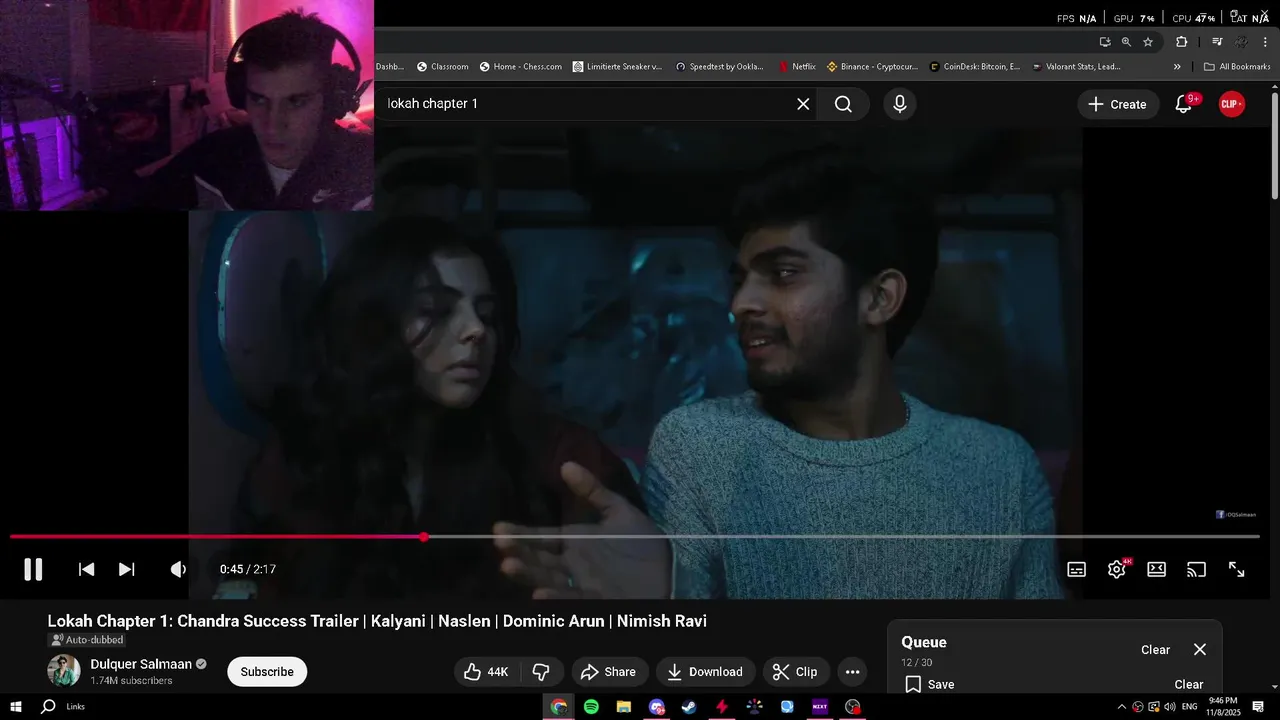Switch ENG input language
The height and width of the screenshot is (720, 1280).
click(x=1189, y=707)
